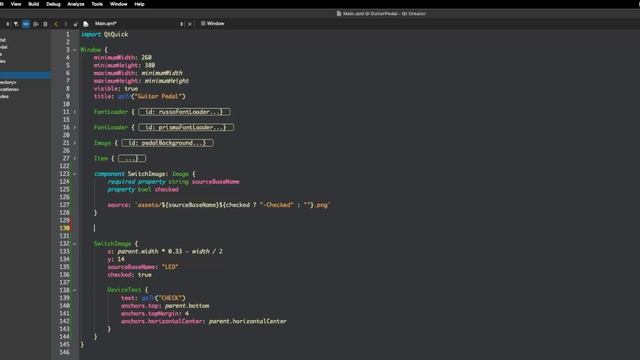Click 'maximumWidth: minimumWidth' on line 6

(x=138, y=73)
